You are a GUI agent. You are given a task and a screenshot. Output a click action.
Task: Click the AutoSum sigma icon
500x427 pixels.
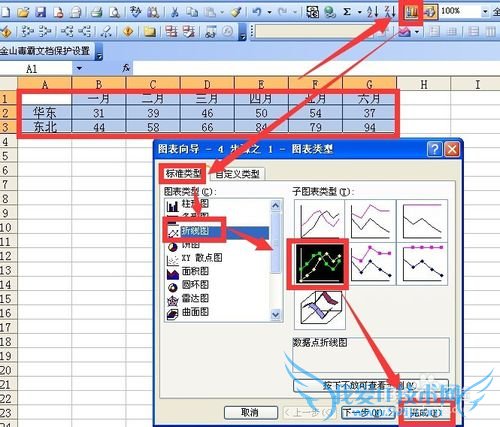coord(347,12)
